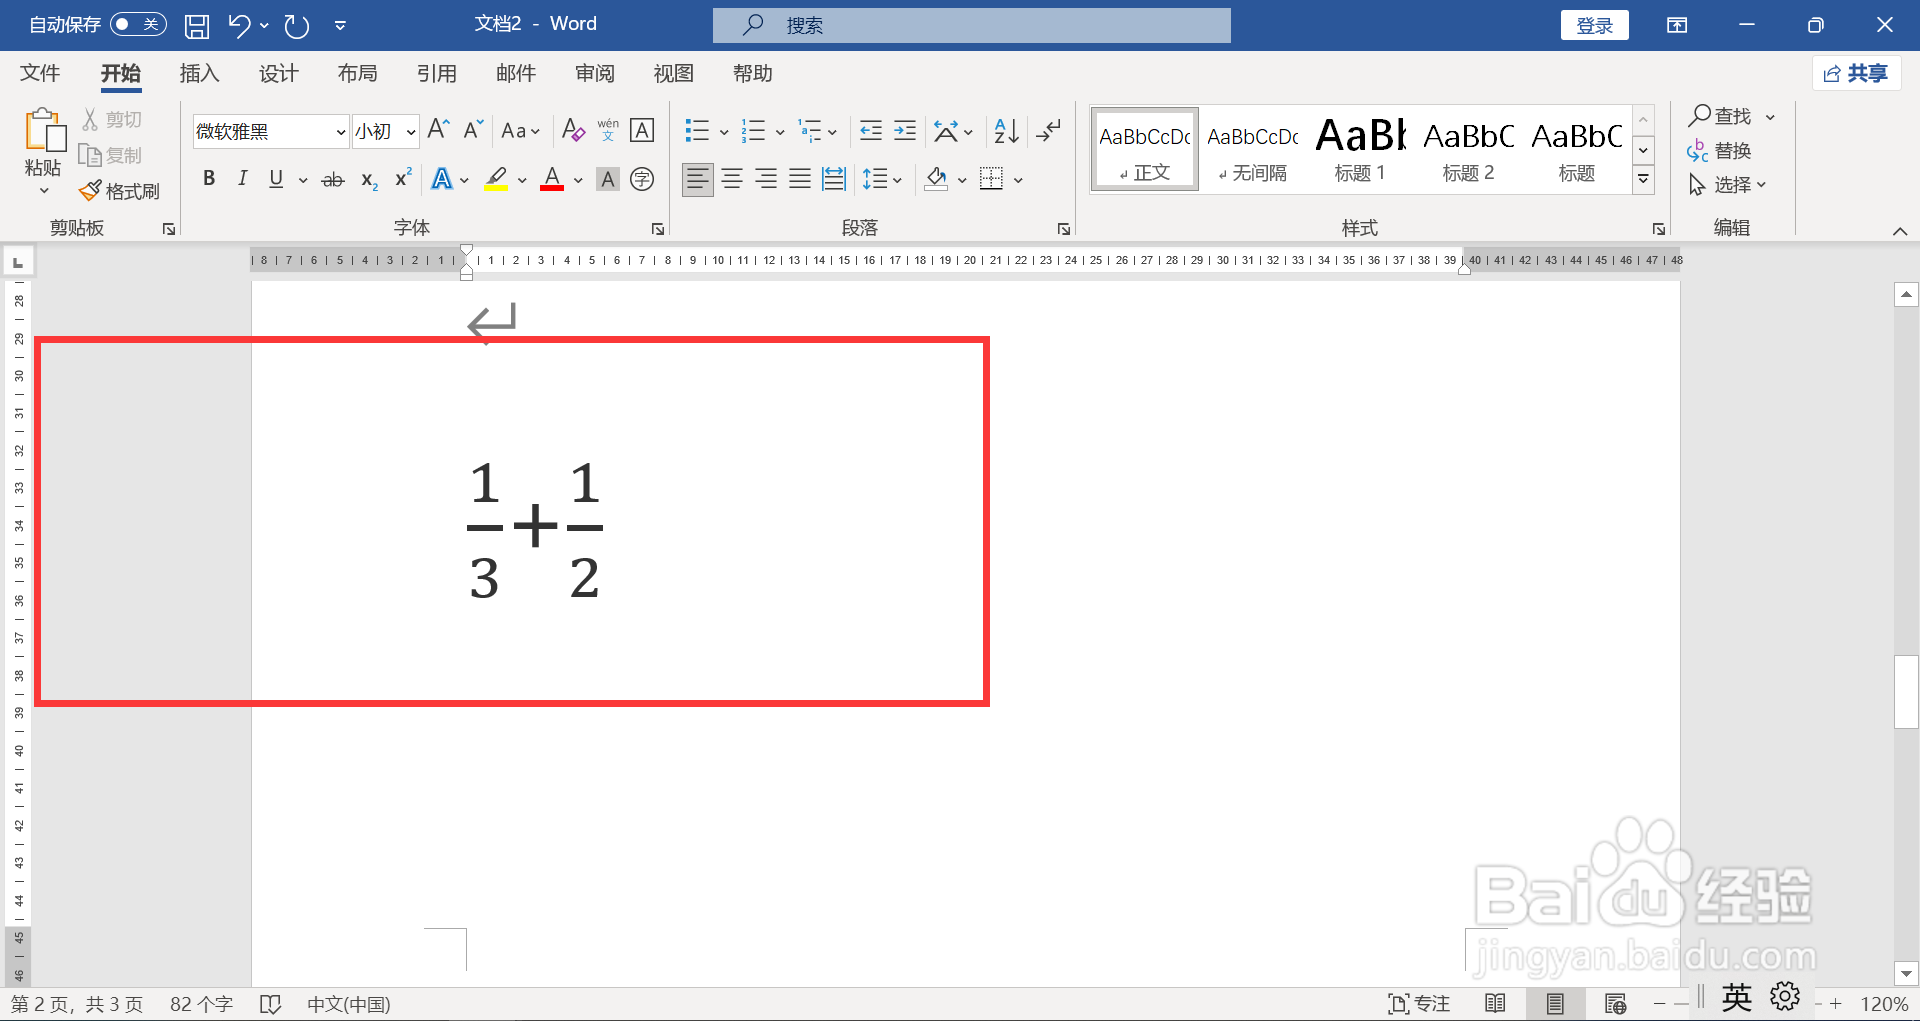Click the Sort A-Z icon
1920x1021 pixels.
[1006, 130]
